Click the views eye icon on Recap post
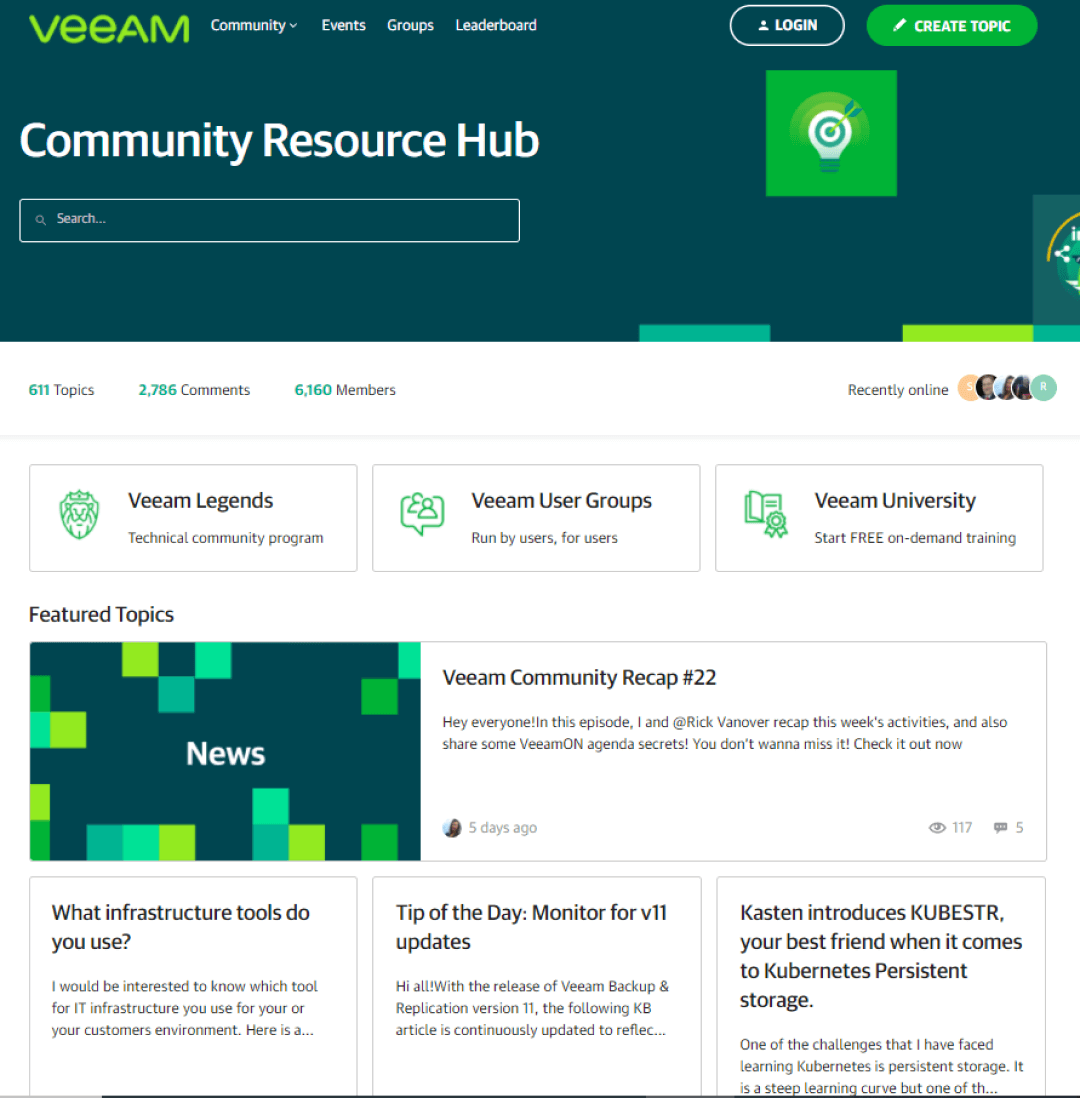The width and height of the screenshot is (1080, 1098). [x=937, y=828]
